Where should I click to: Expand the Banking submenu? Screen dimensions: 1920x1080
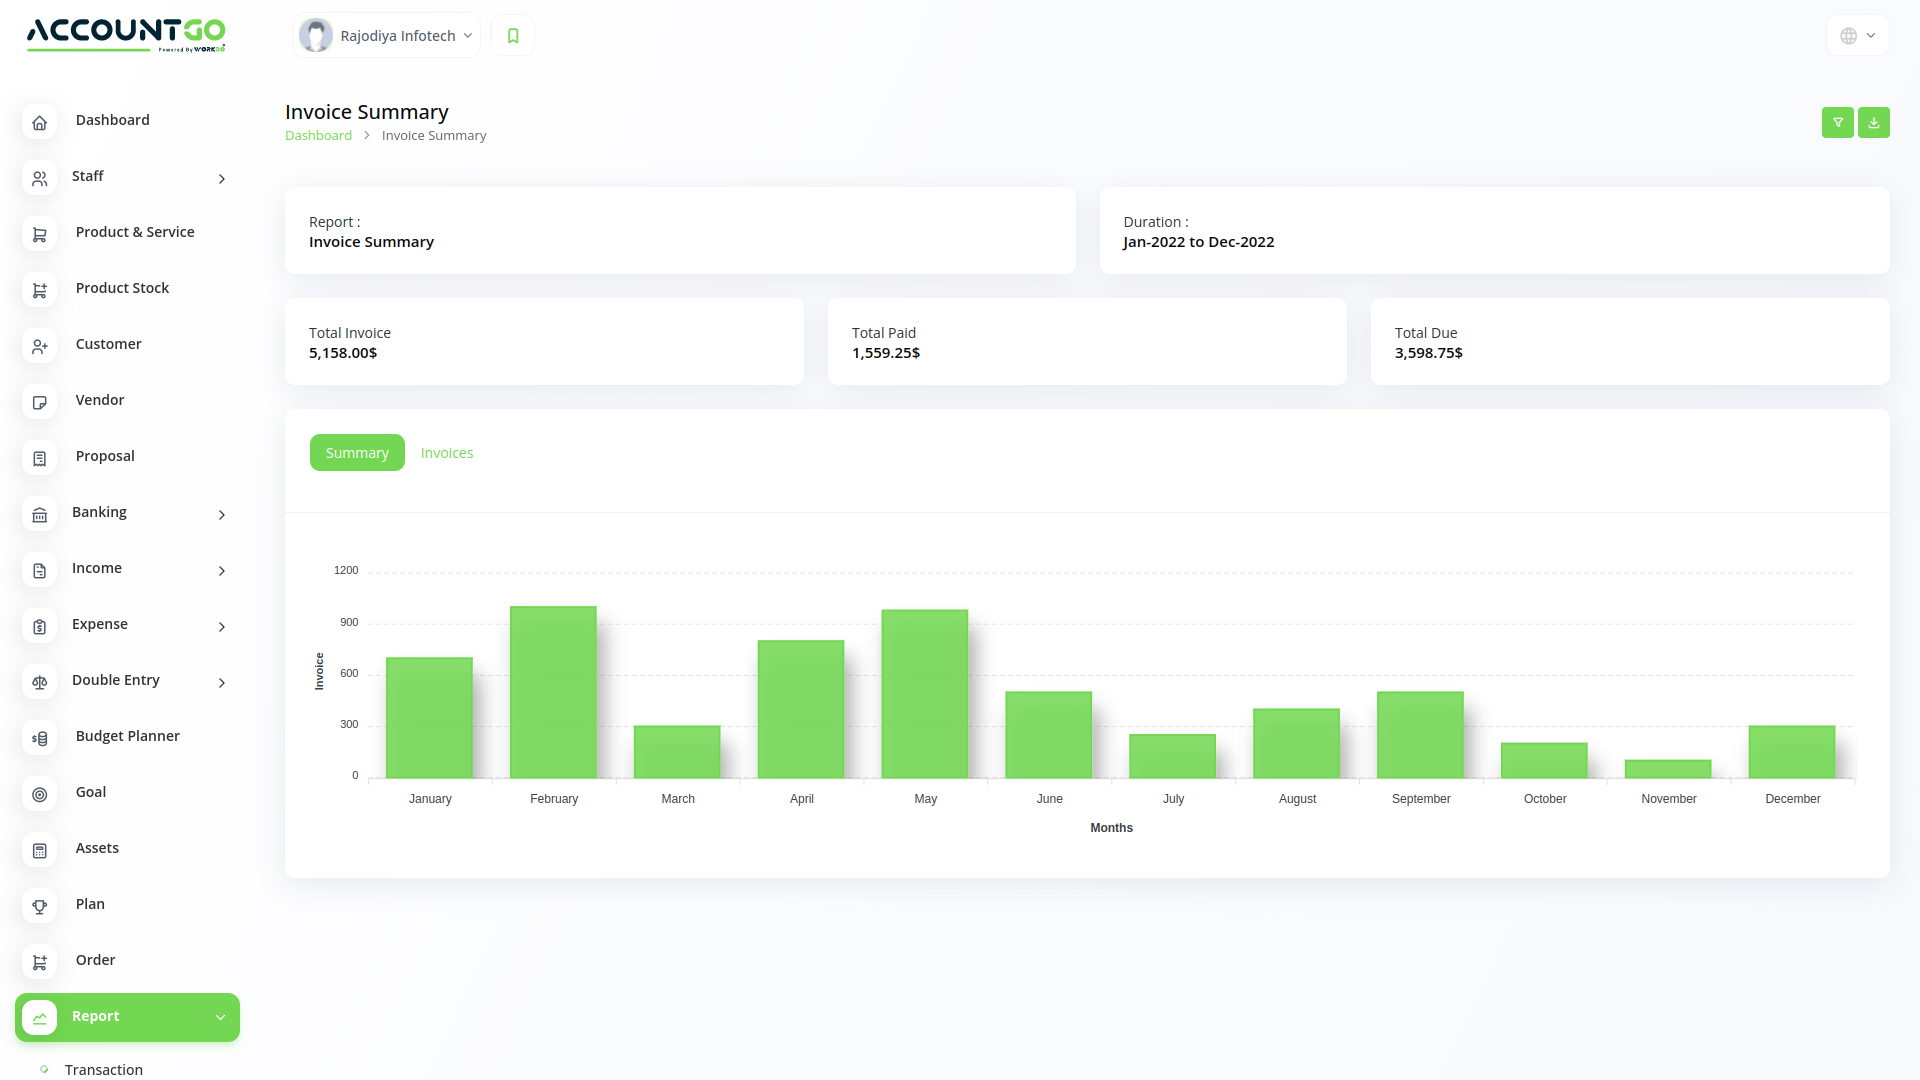(221, 515)
